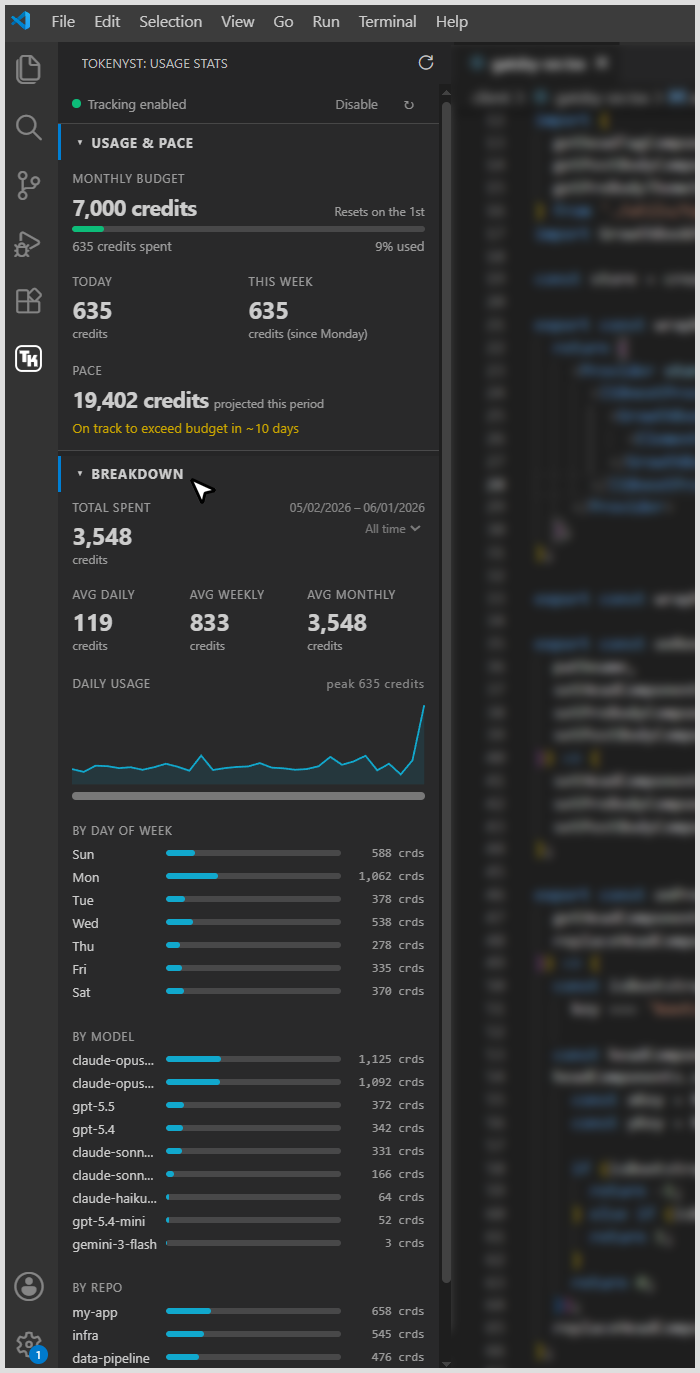Click the Wed day of week row

[x=248, y=923]
